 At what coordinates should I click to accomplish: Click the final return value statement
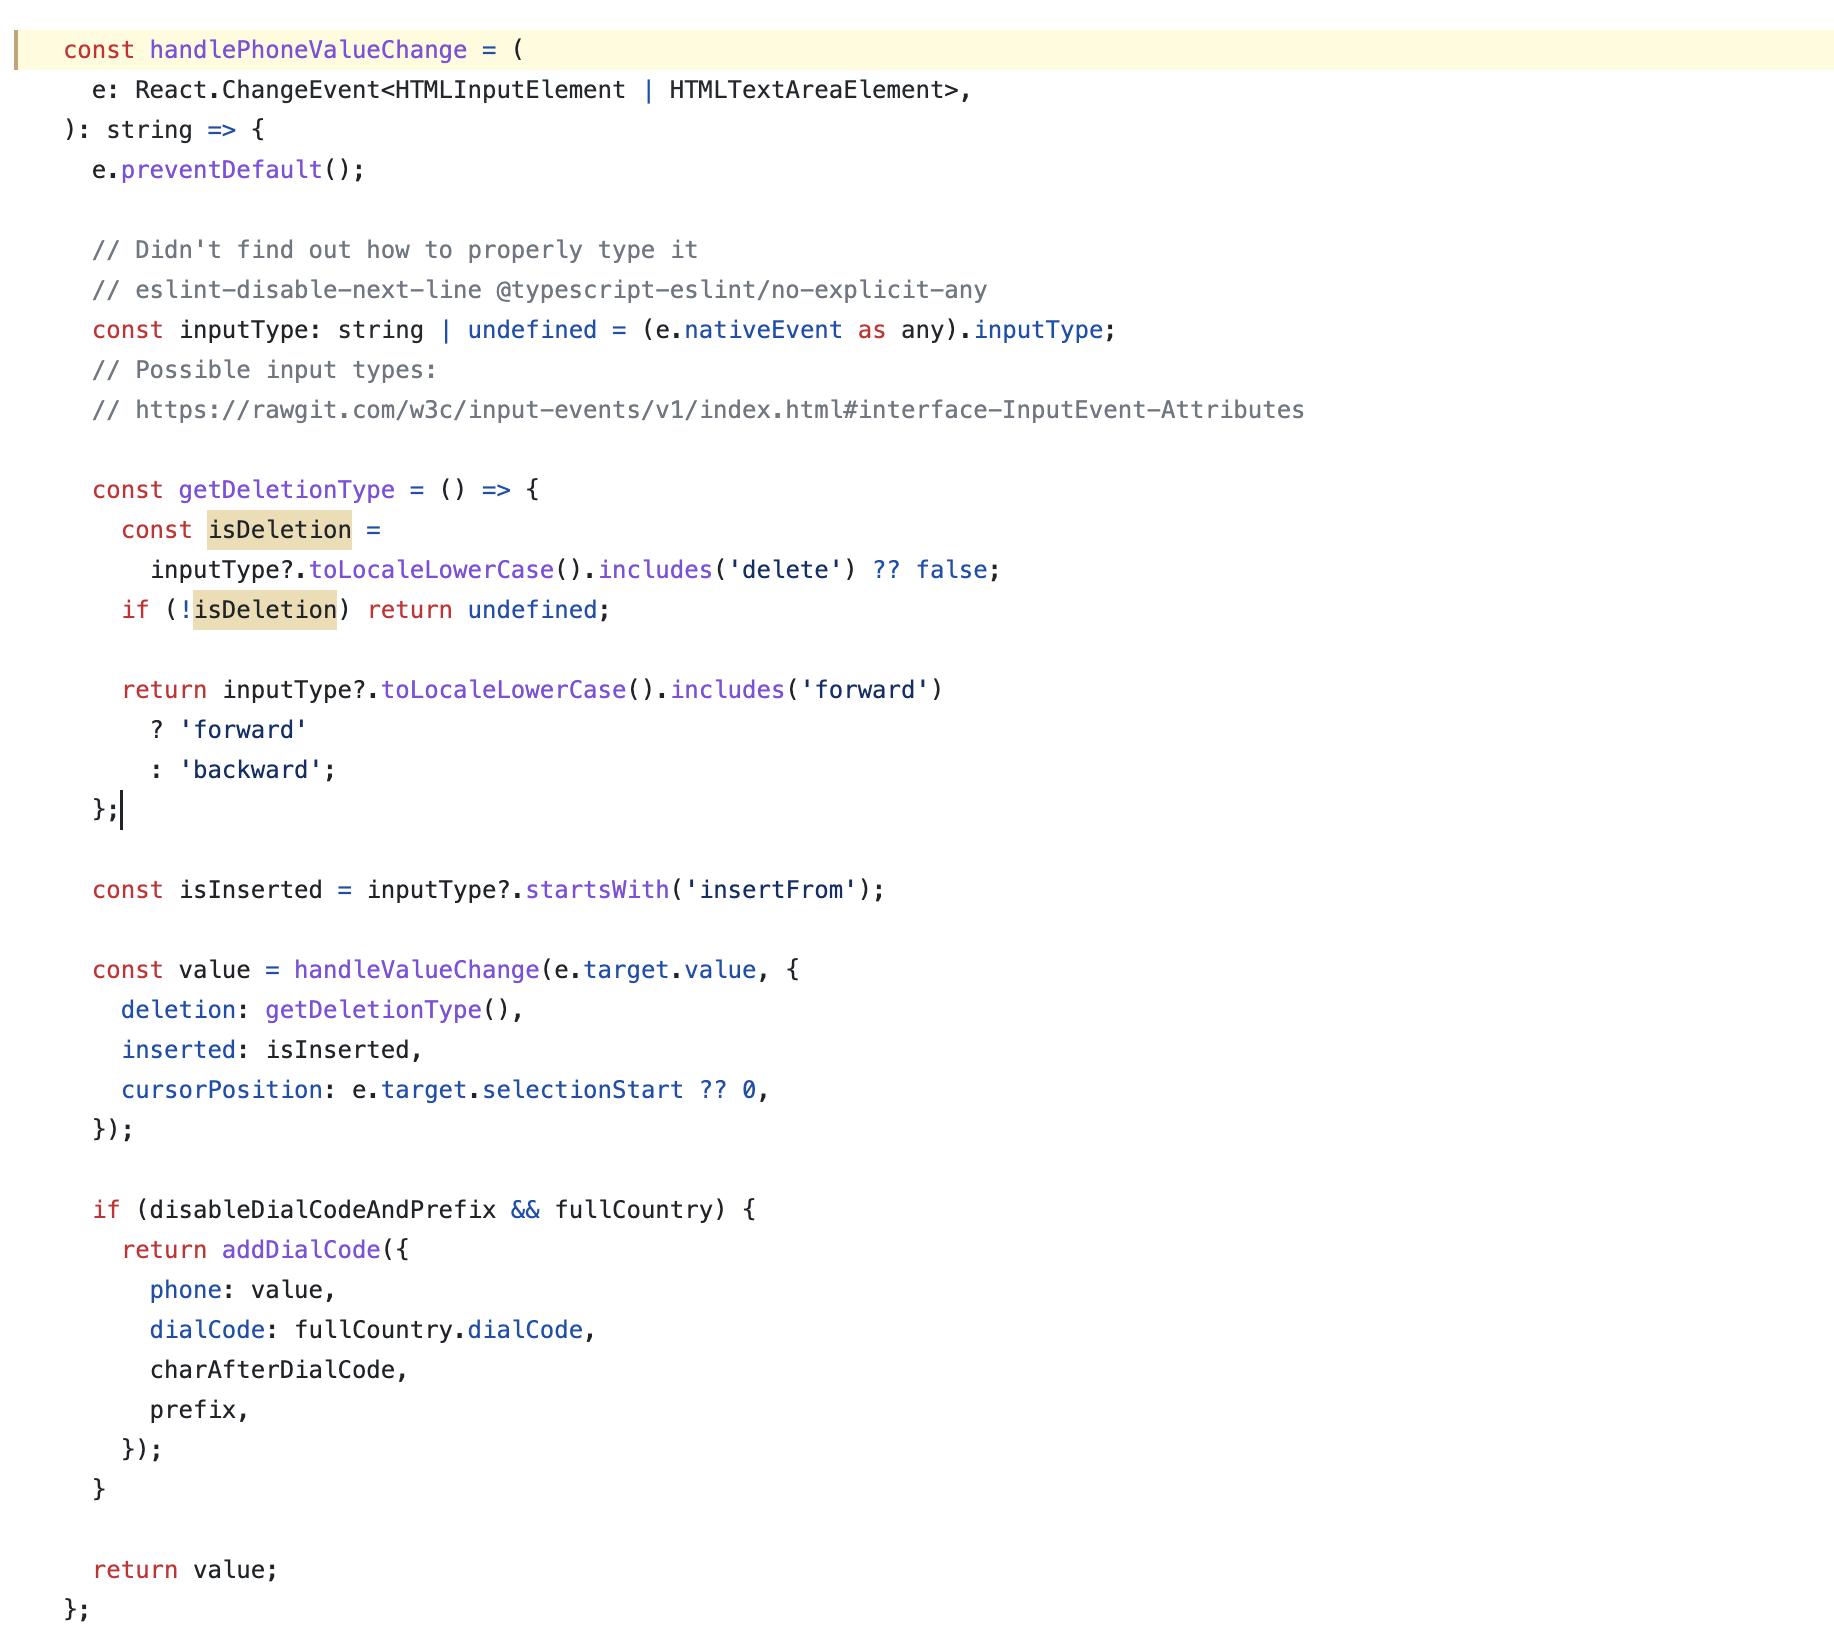[x=184, y=1569]
